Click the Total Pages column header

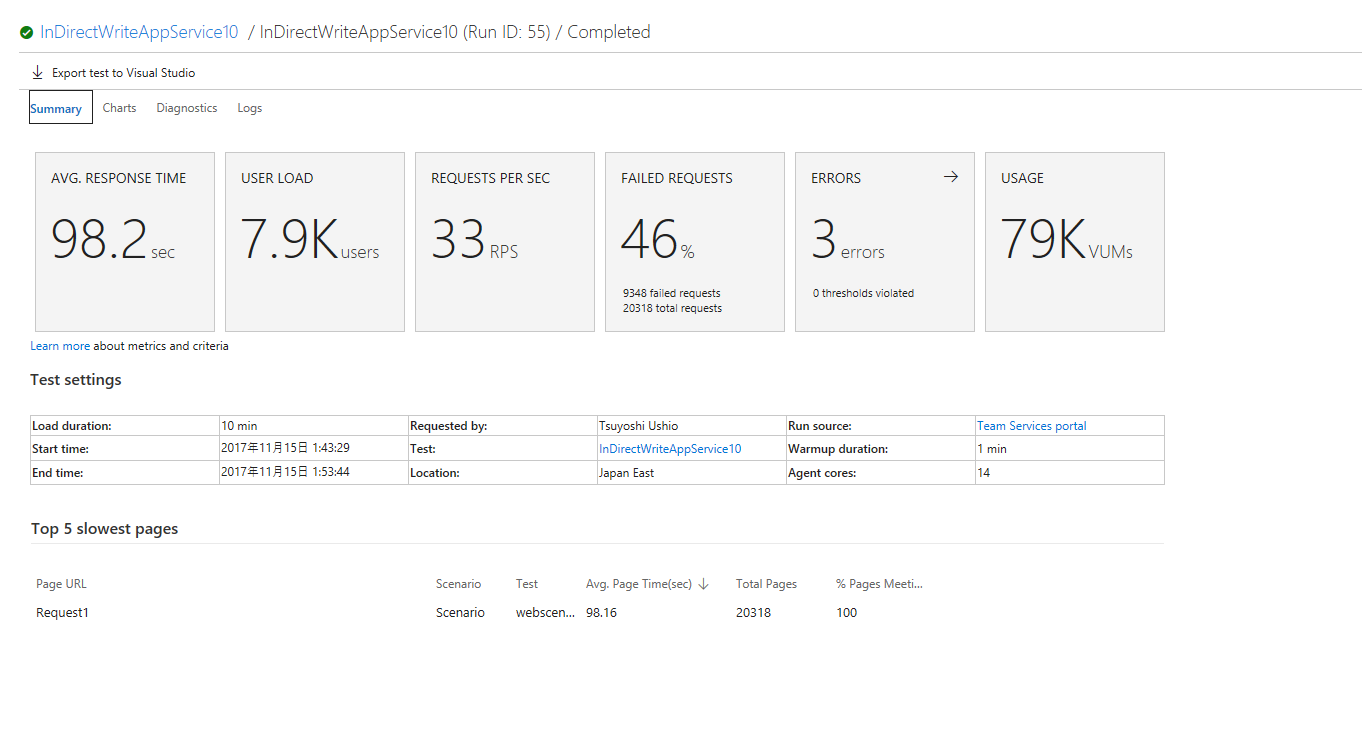pos(766,583)
